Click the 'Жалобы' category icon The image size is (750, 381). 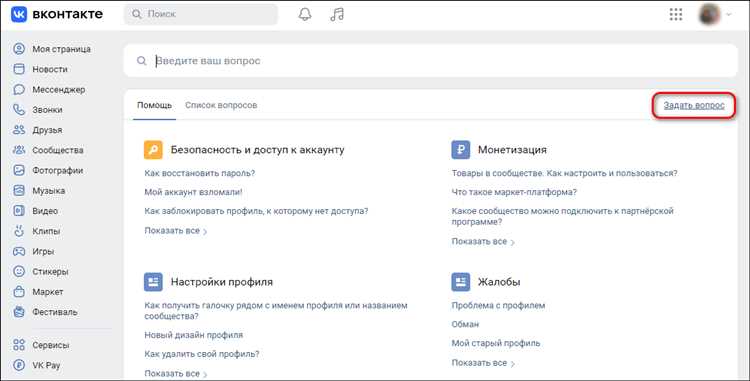461,282
